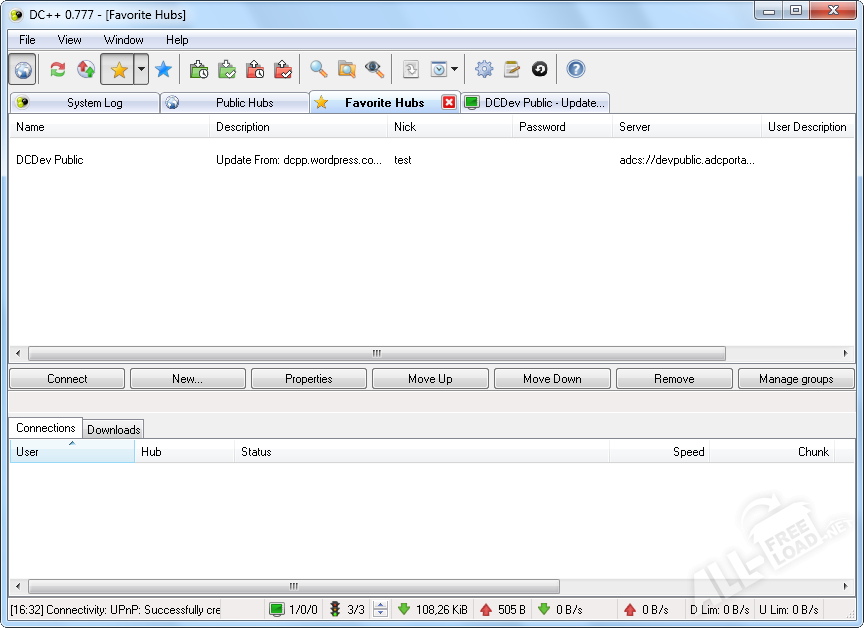Open Settings via the gear icon
The width and height of the screenshot is (864, 628).
click(484, 69)
